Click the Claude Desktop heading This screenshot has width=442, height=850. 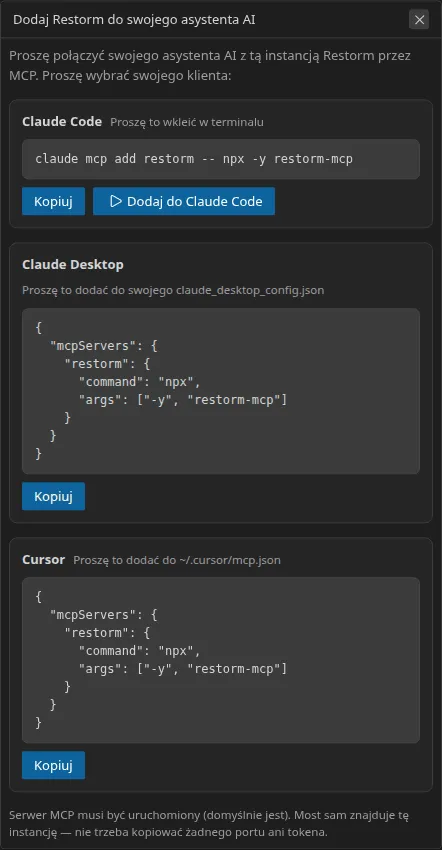pos(73,265)
